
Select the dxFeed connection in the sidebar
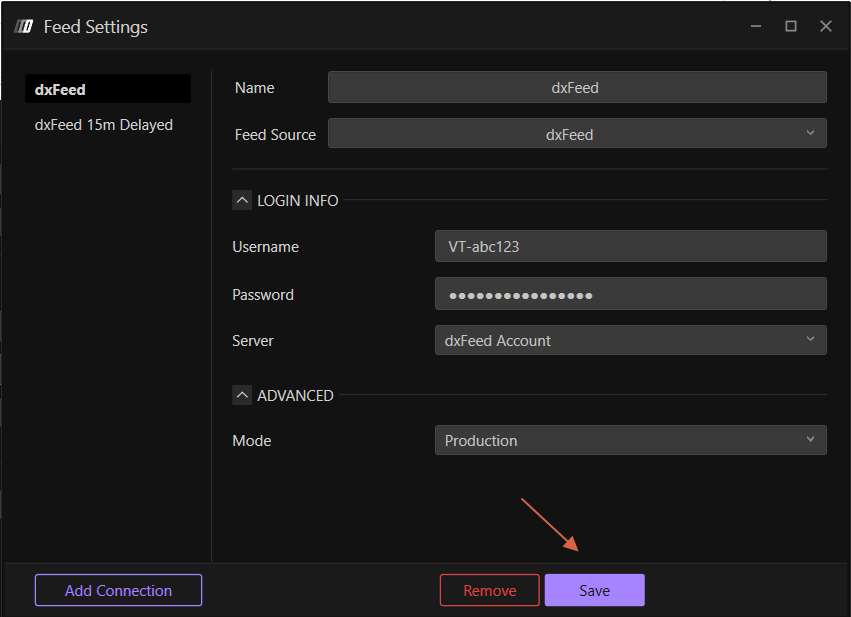point(107,88)
